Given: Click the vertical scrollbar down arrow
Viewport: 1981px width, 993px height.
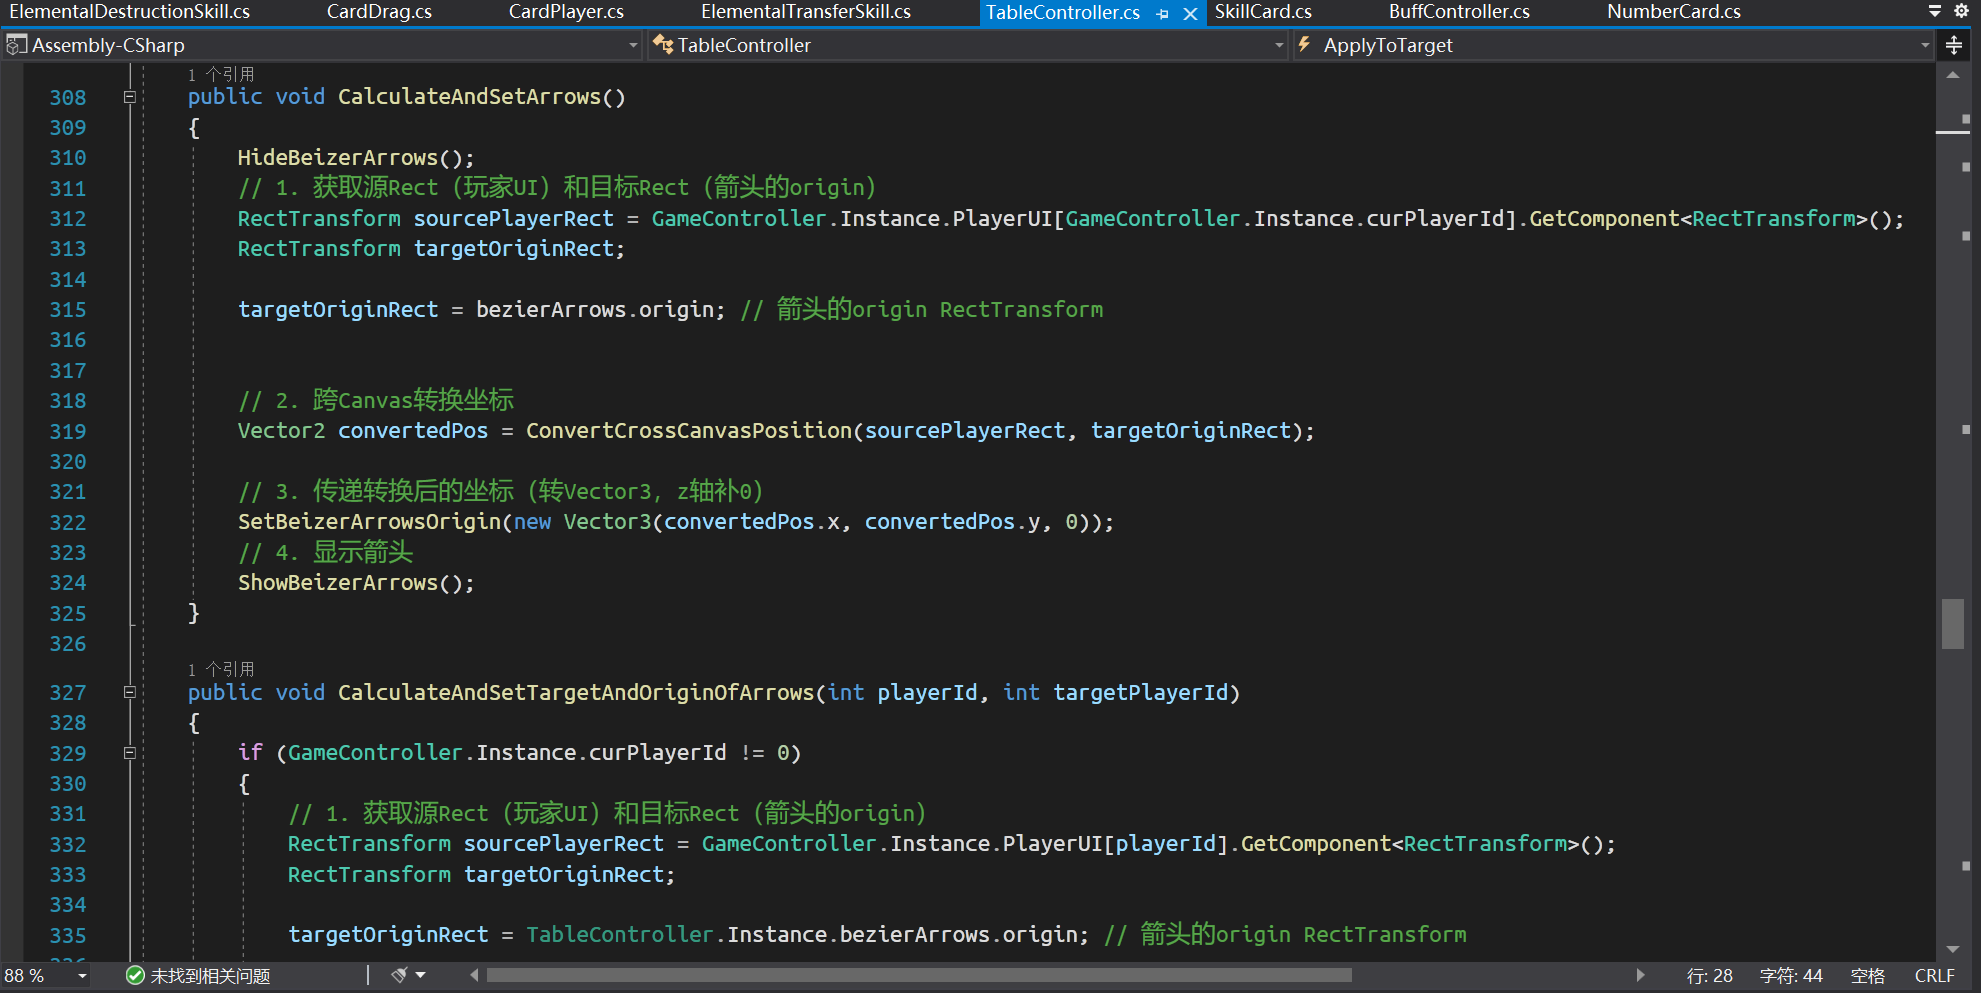Looking at the screenshot, I should tap(1953, 950).
